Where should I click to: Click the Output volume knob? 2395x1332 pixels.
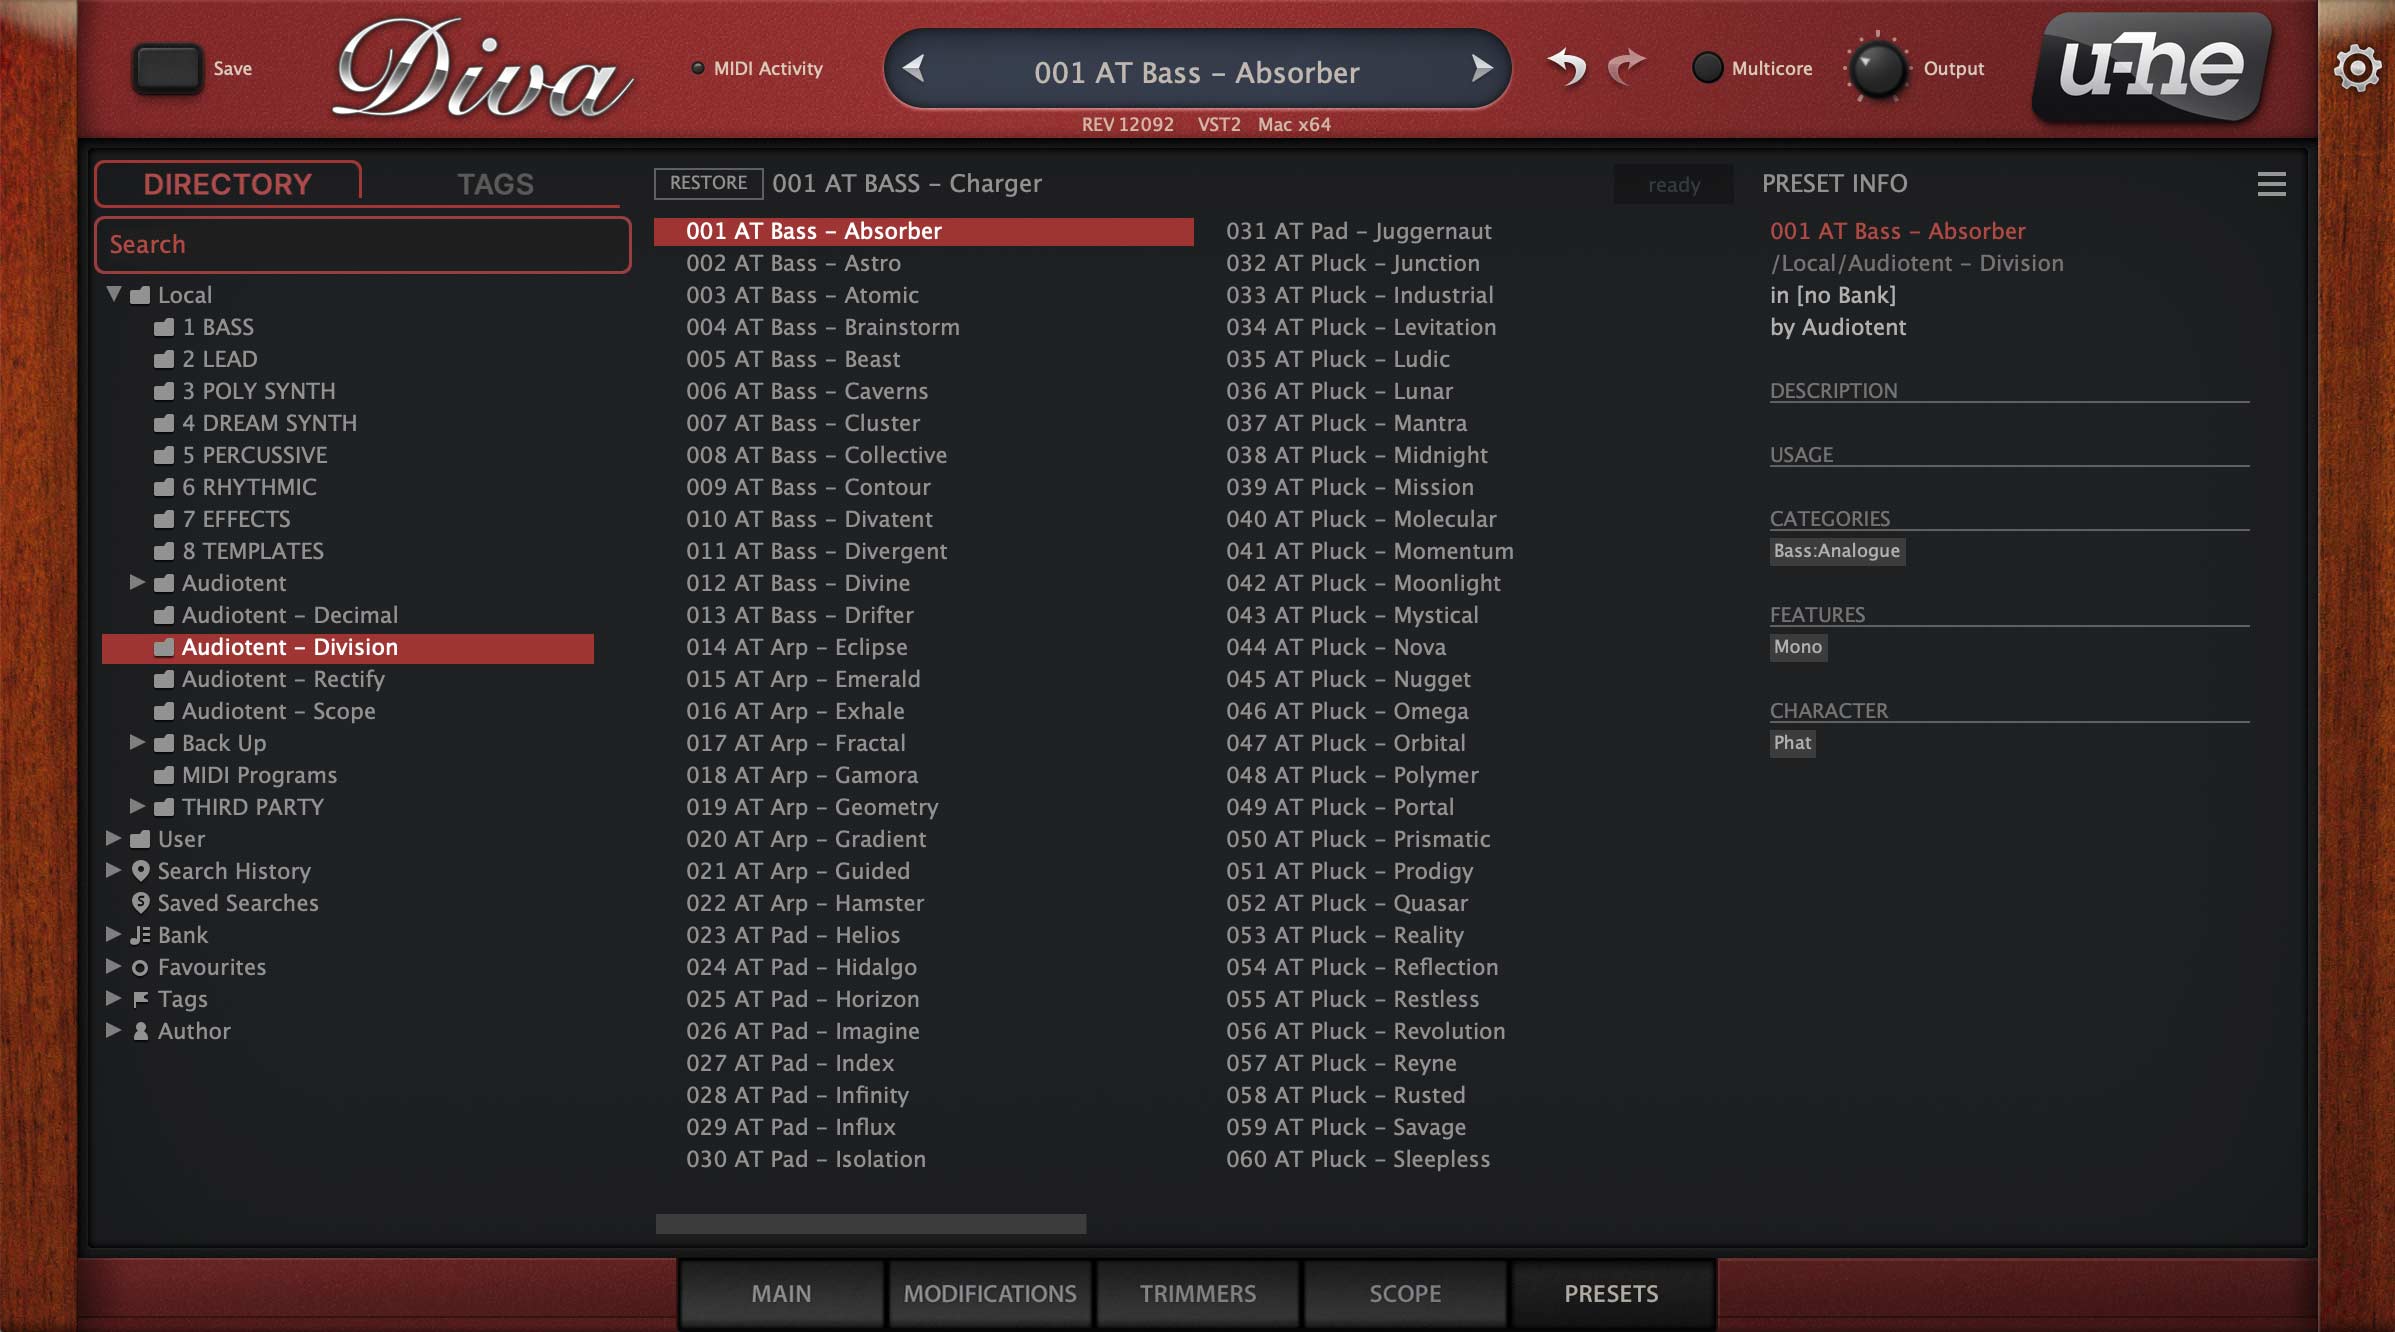[1877, 69]
